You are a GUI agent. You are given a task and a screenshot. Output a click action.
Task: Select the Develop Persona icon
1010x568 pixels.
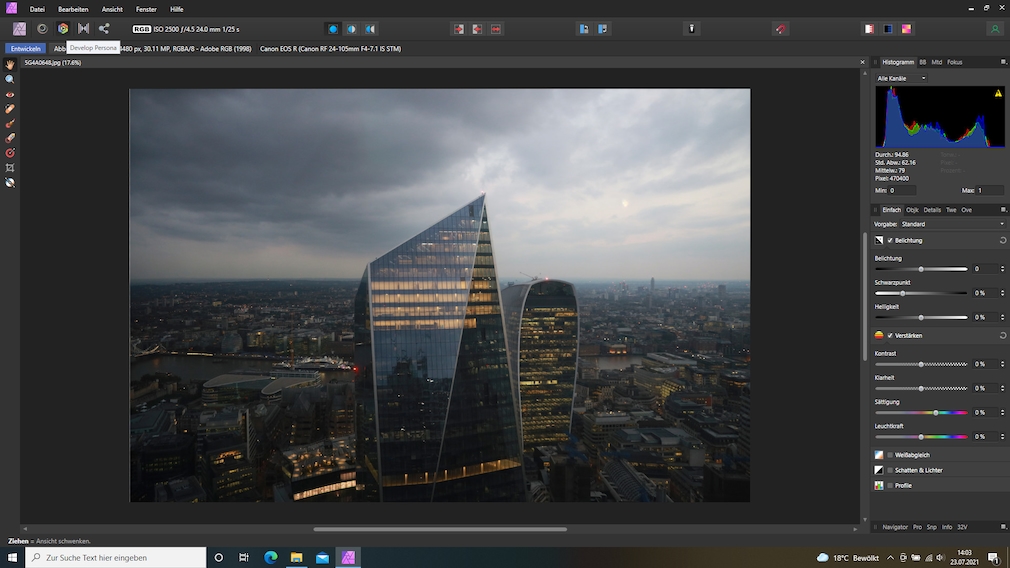point(63,29)
